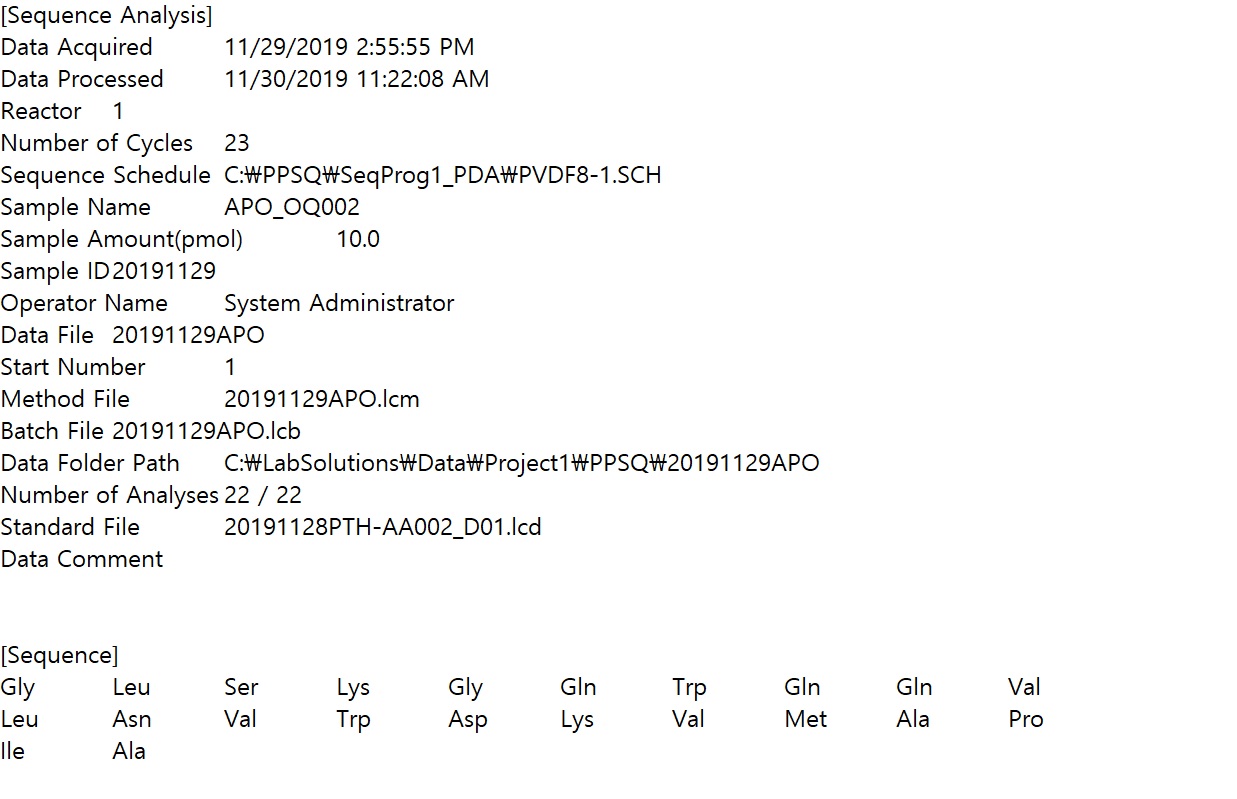Click the [Sequence Analysis] header text
This screenshot has height=799, width=1237.
[106, 15]
